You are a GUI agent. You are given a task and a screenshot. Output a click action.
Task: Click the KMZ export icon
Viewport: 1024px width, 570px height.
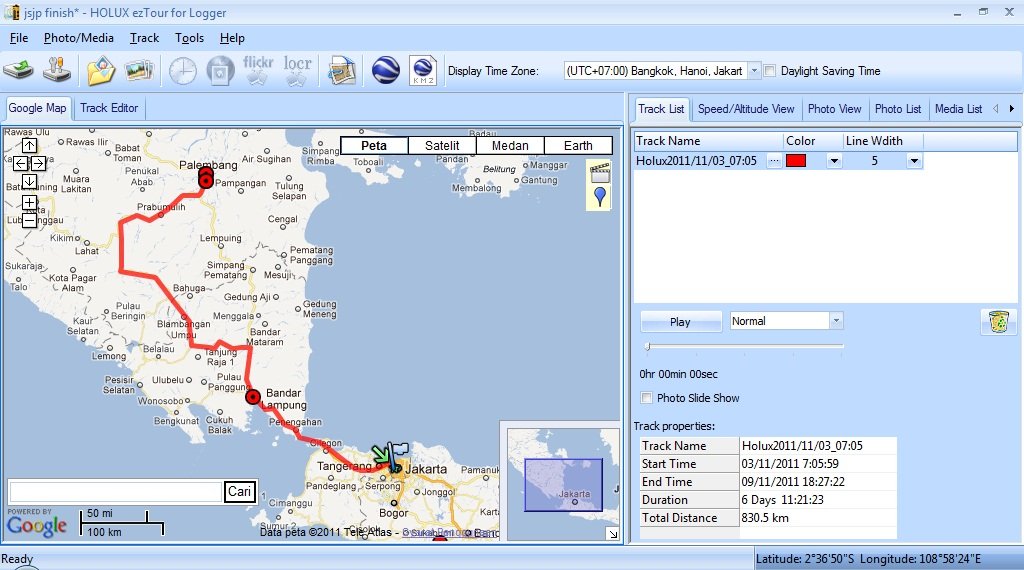pos(422,71)
